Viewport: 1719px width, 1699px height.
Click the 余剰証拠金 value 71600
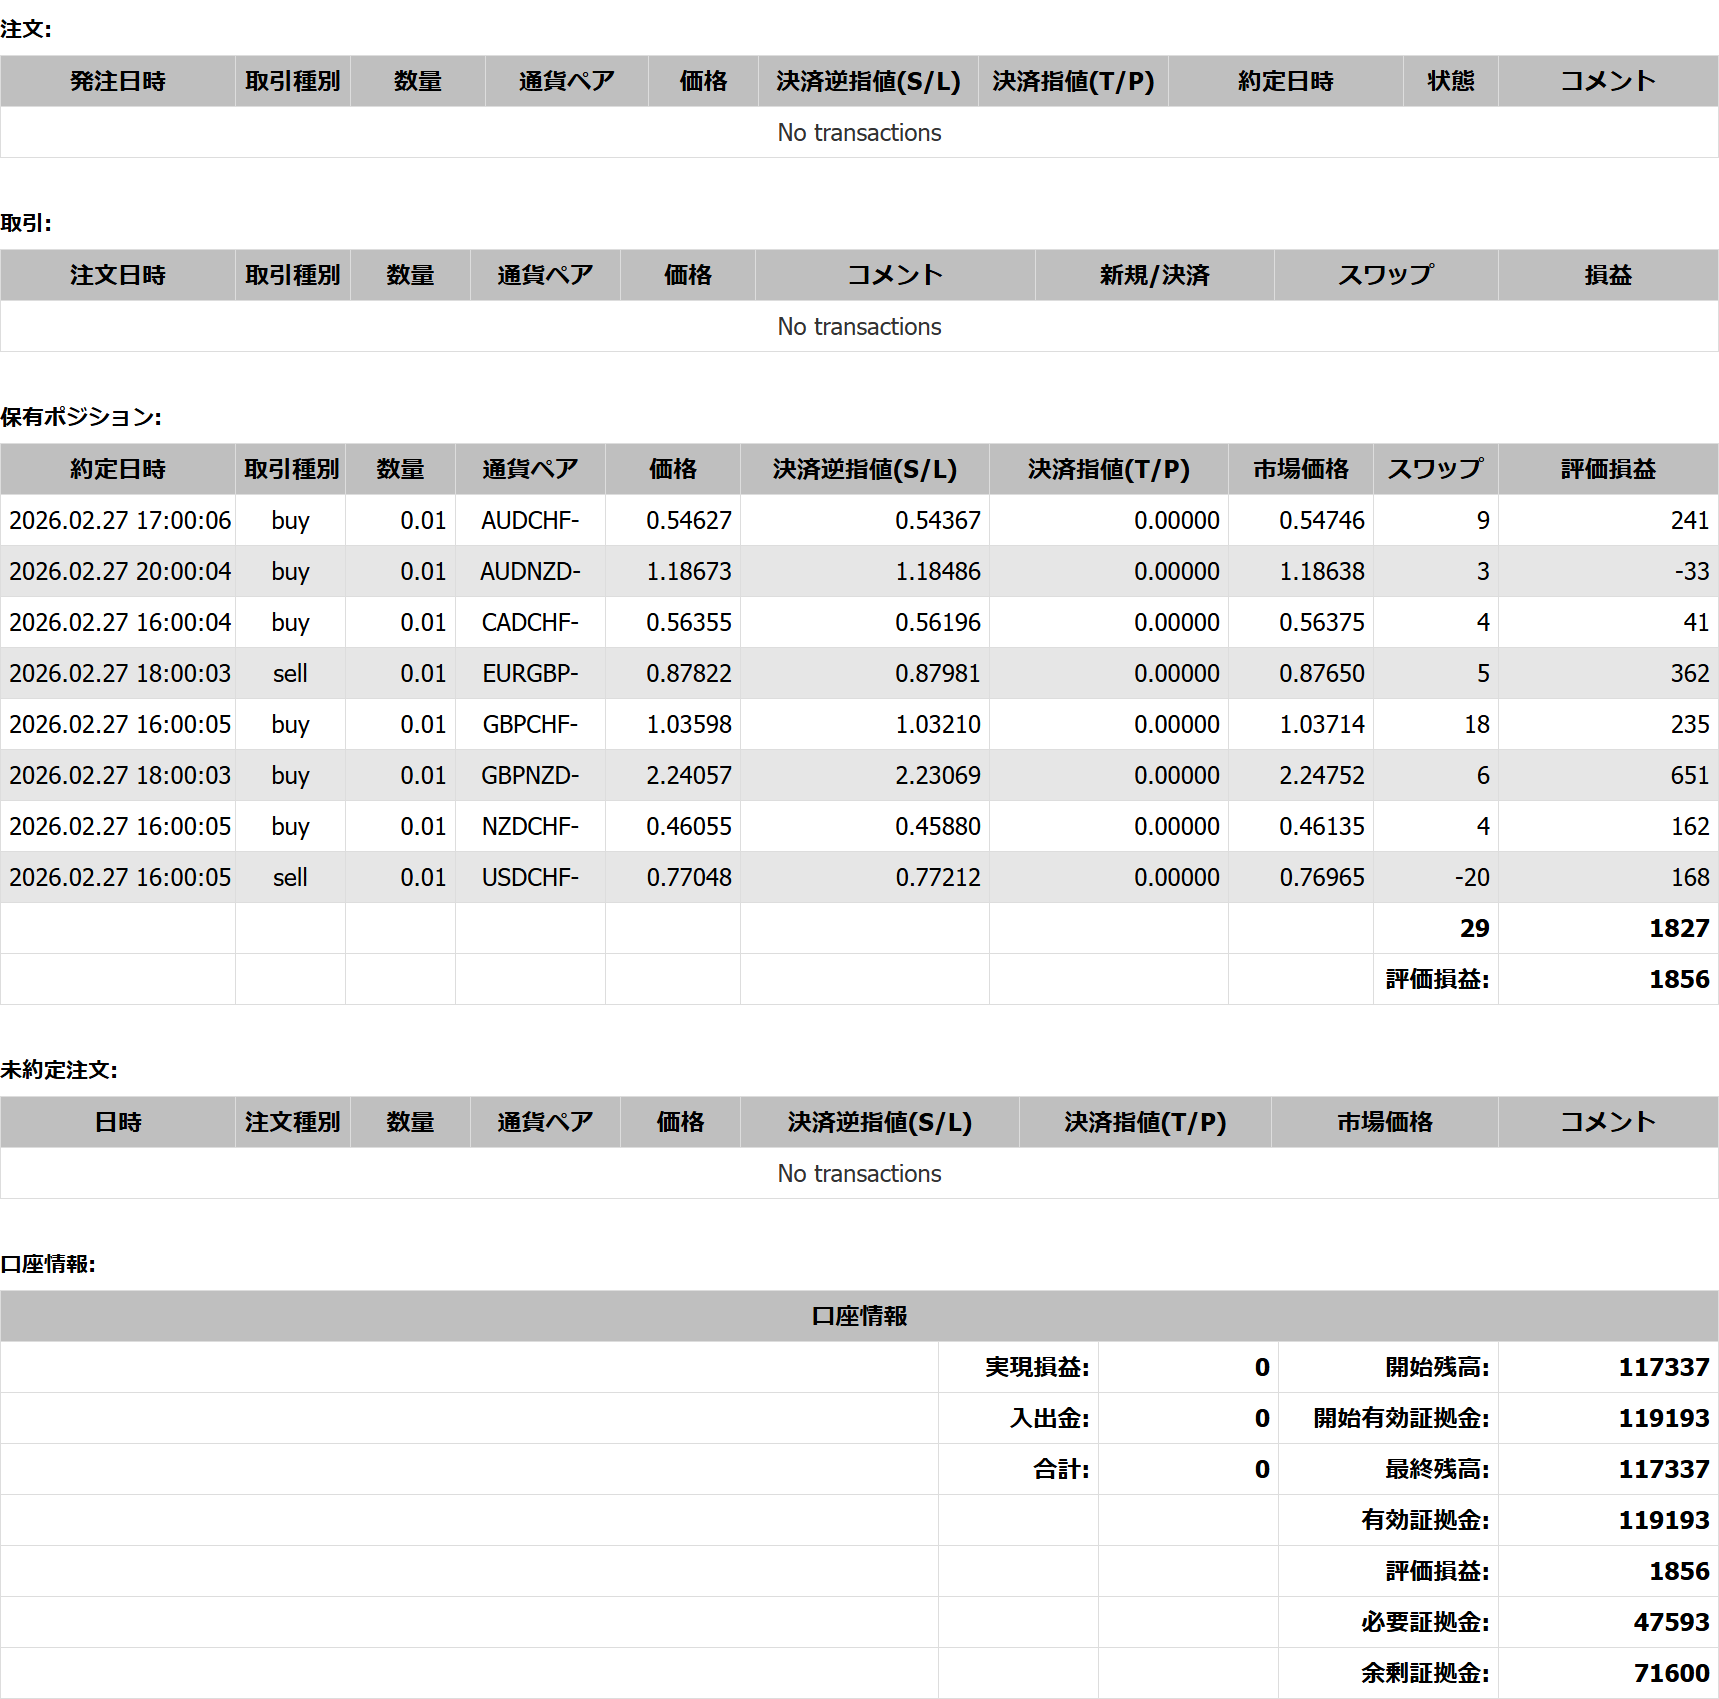(x=1670, y=1673)
